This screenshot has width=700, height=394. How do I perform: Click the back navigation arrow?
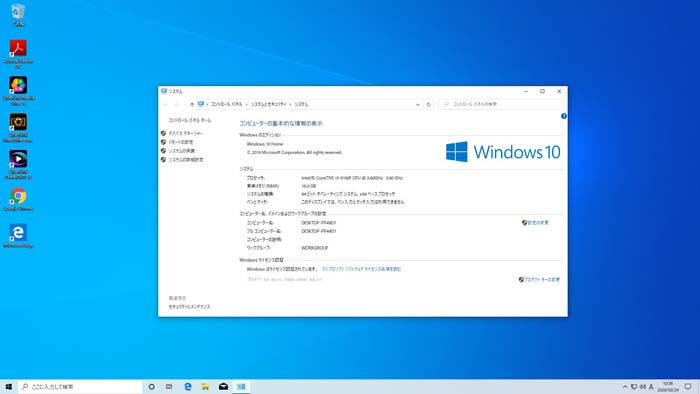click(165, 104)
